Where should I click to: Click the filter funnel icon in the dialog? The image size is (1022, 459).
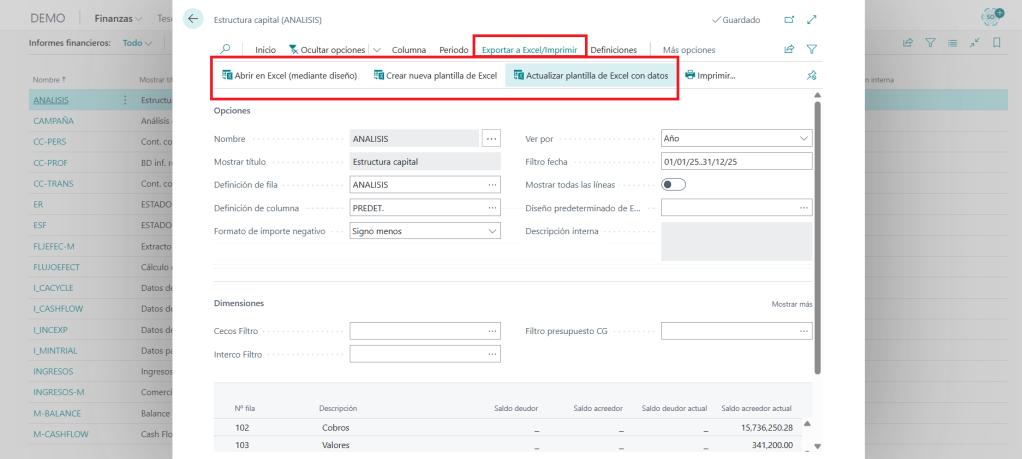(812, 49)
